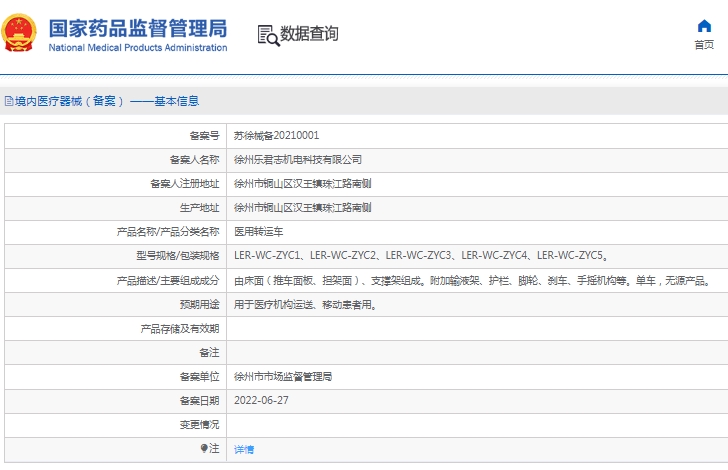The width and height of the screenshot is (728, 470).
Task: Select the 备案单位 label
Action: click(x=199, y=377)
